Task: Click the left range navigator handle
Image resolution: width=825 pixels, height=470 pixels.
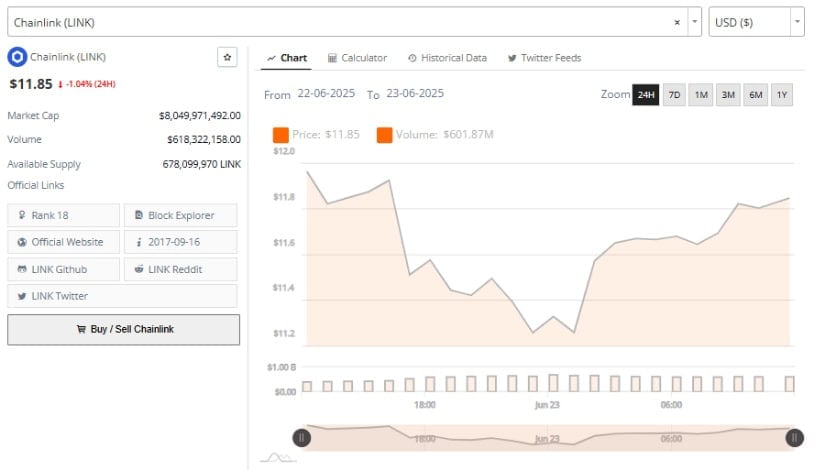Action: 301,438
